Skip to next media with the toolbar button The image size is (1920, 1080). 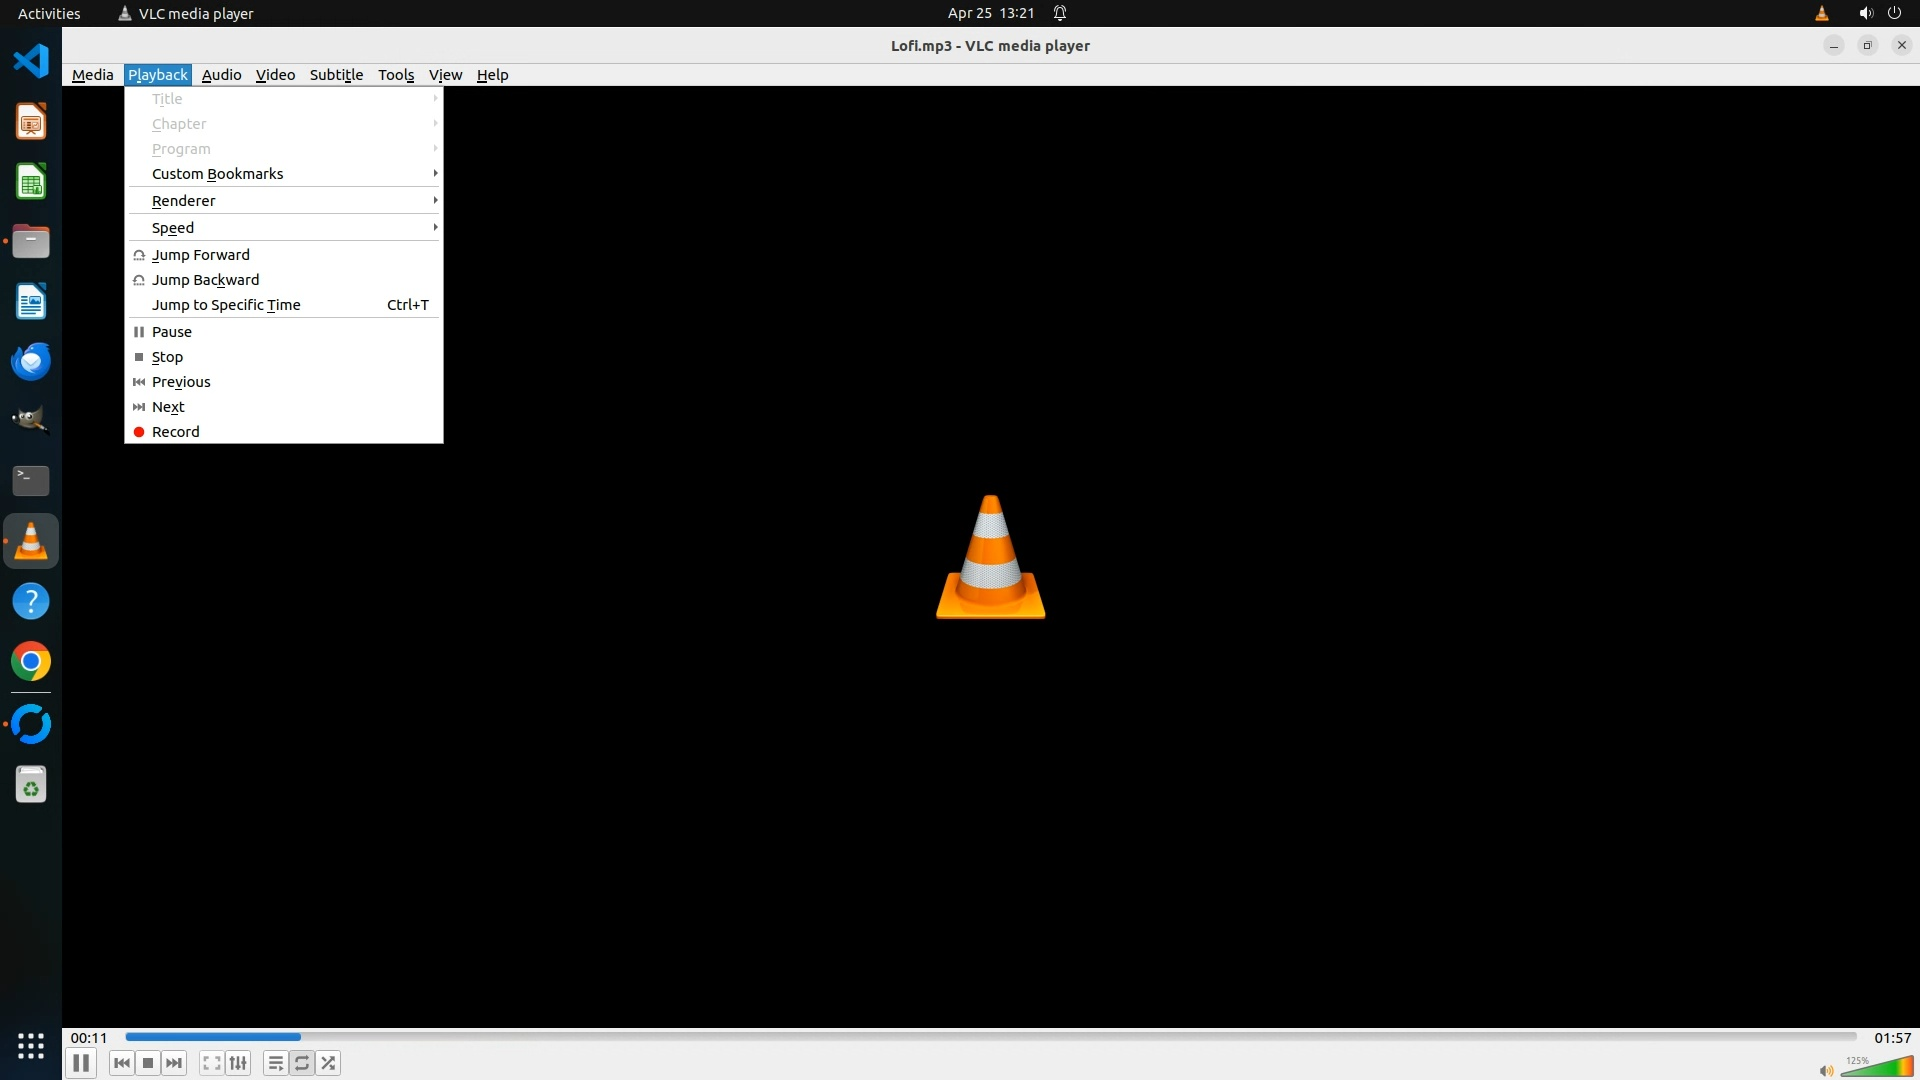(x=174, y=1063)
